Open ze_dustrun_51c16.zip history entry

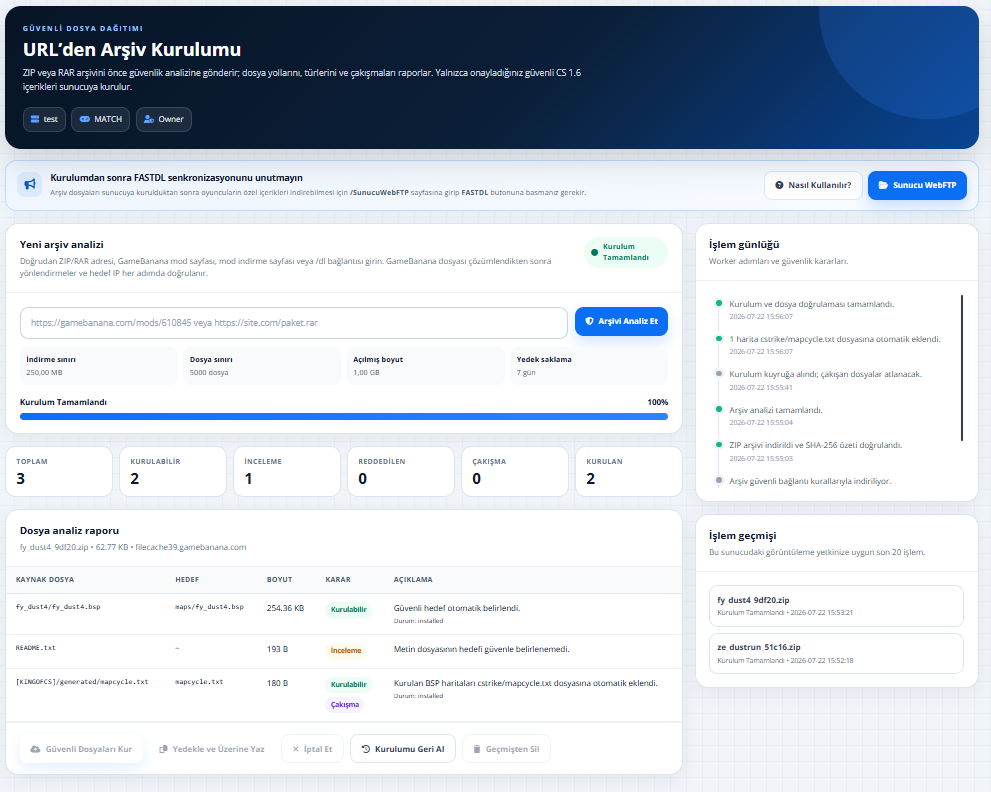click(836, 654)
